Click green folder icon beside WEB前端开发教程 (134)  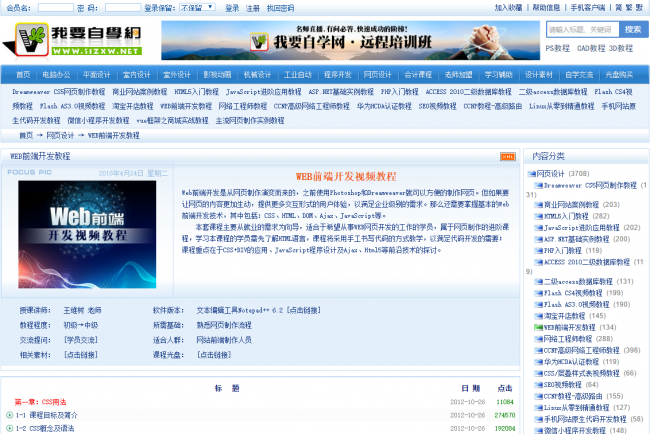[538, 327]
